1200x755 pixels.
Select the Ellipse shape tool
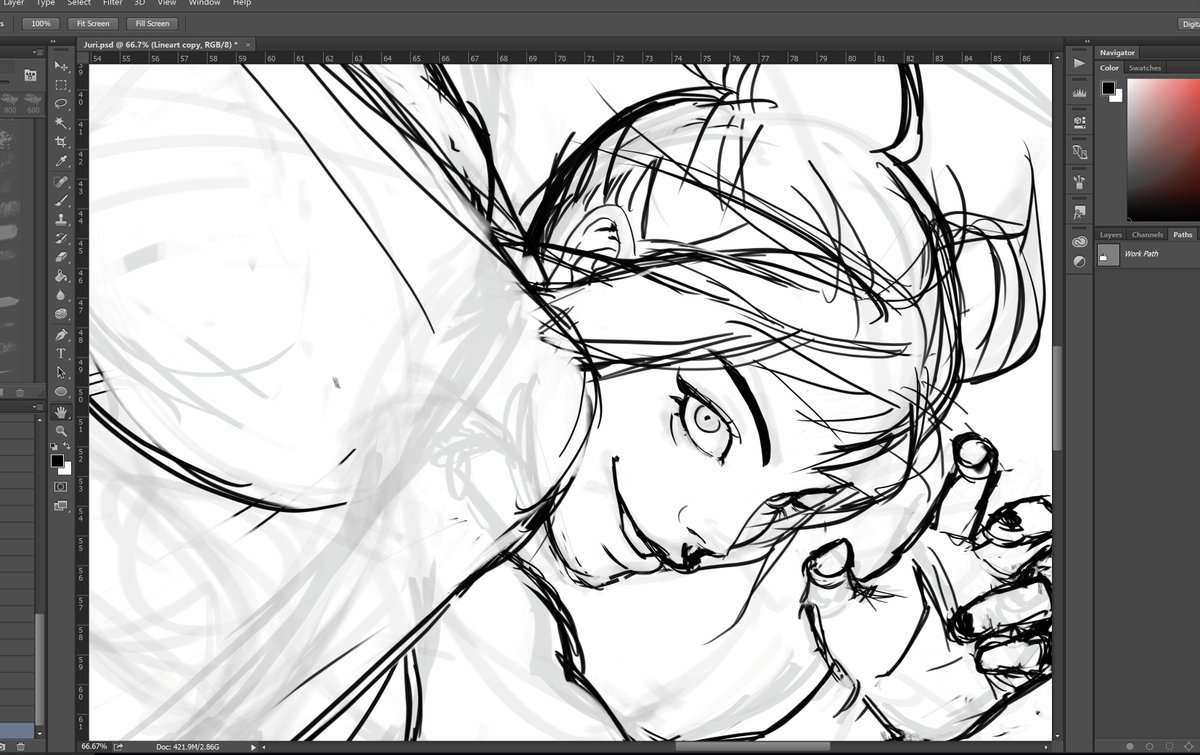point(61,391)
